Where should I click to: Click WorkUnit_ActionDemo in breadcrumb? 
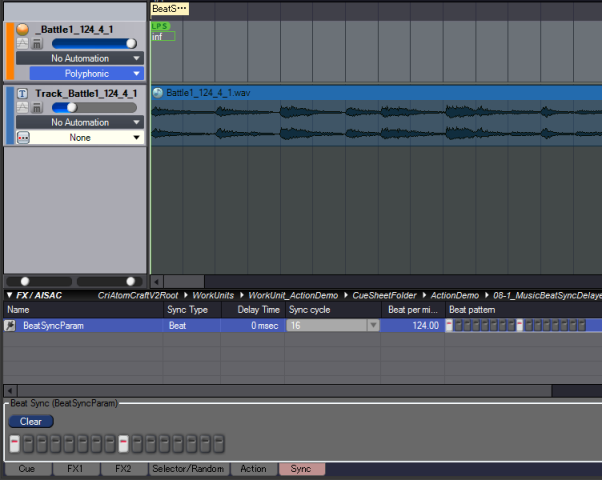click(x=293, y=295)
